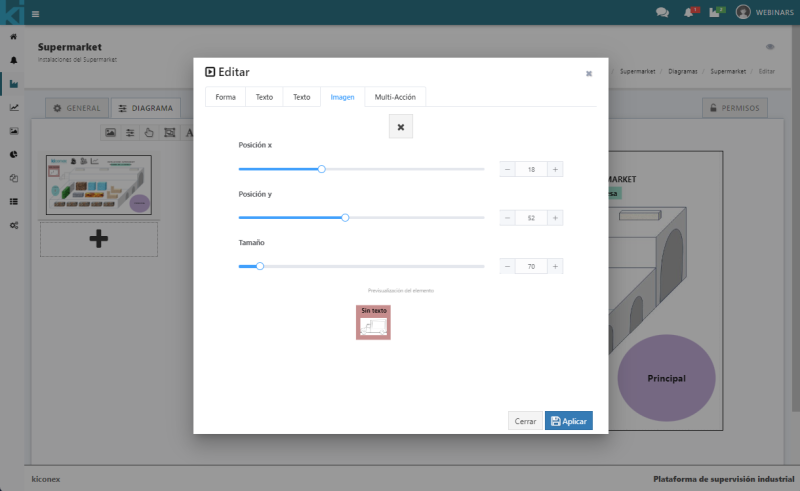Image resolution: width=800 pixels, height=491 pixels.
Task: Go to the home icon in the sidebar
Action: pyautogui.click(x=13, y=37)
